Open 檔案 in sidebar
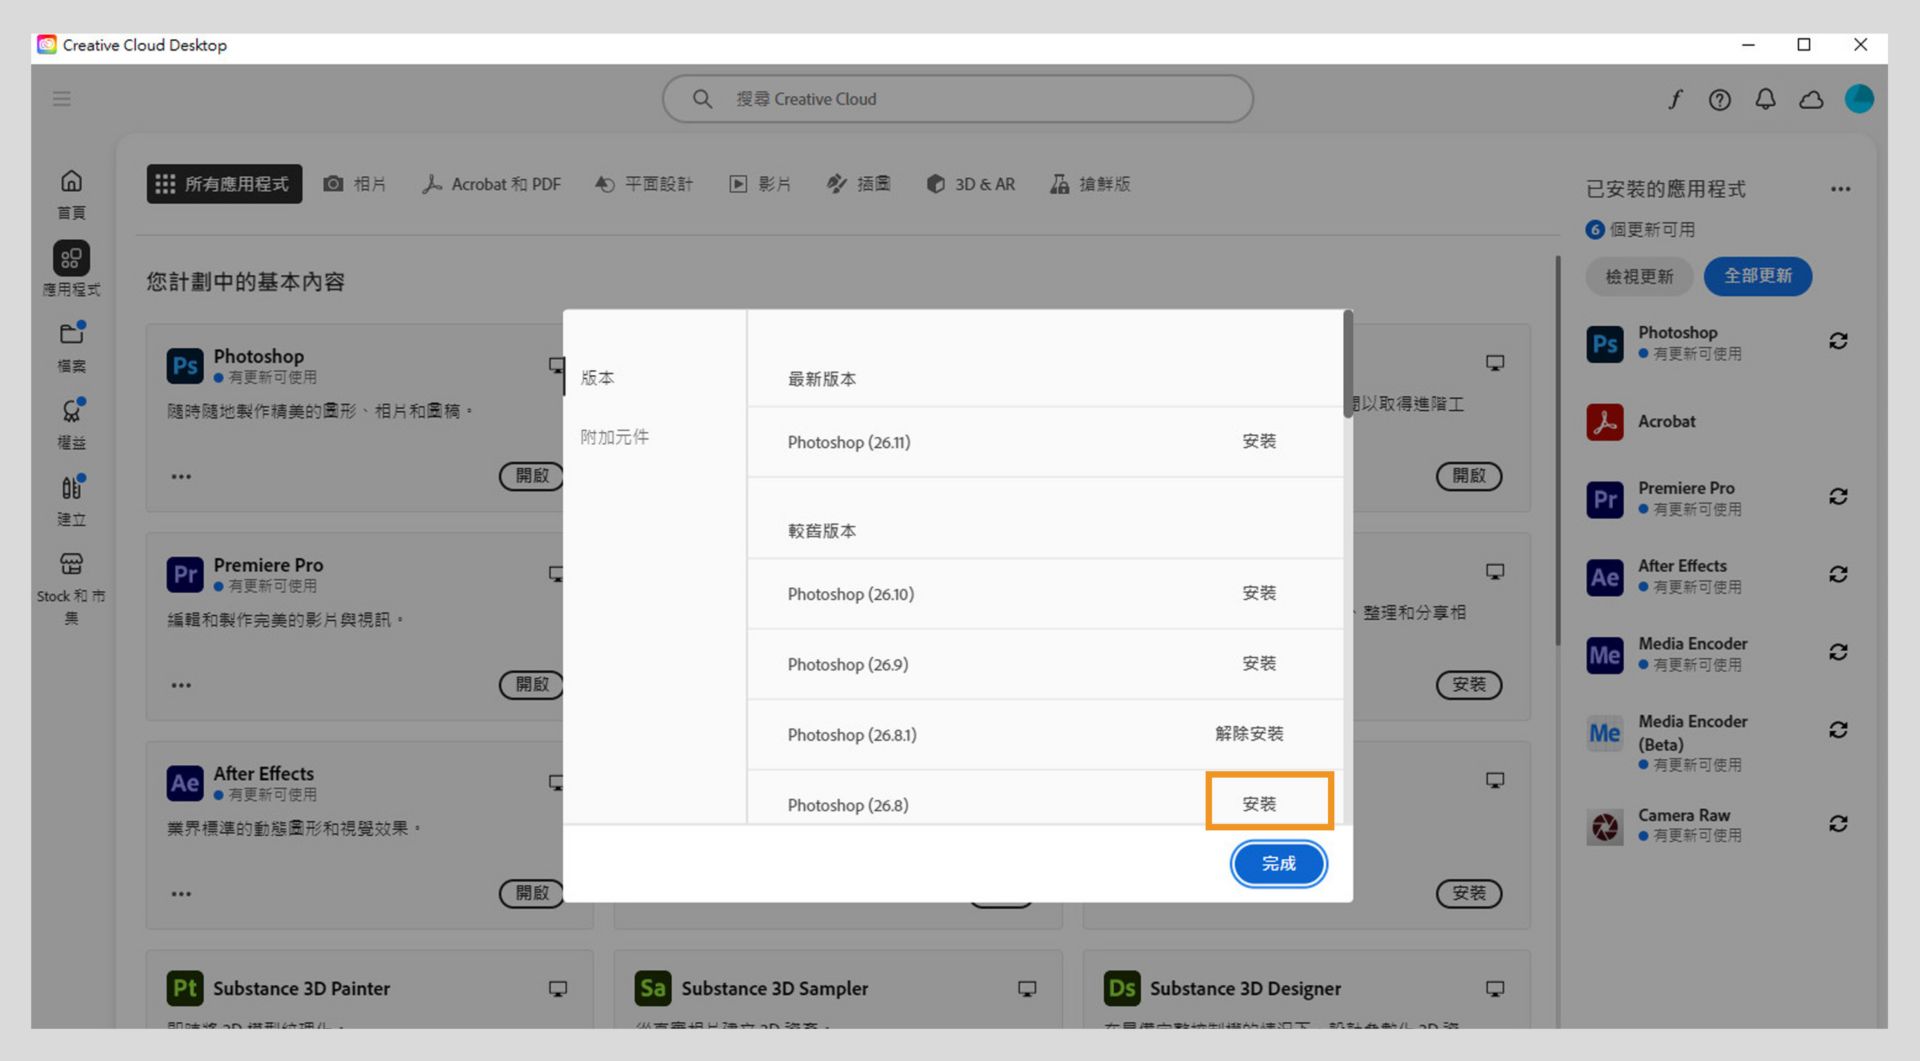This screenshot has width=1920, height=1061. [x=71, y=346]
